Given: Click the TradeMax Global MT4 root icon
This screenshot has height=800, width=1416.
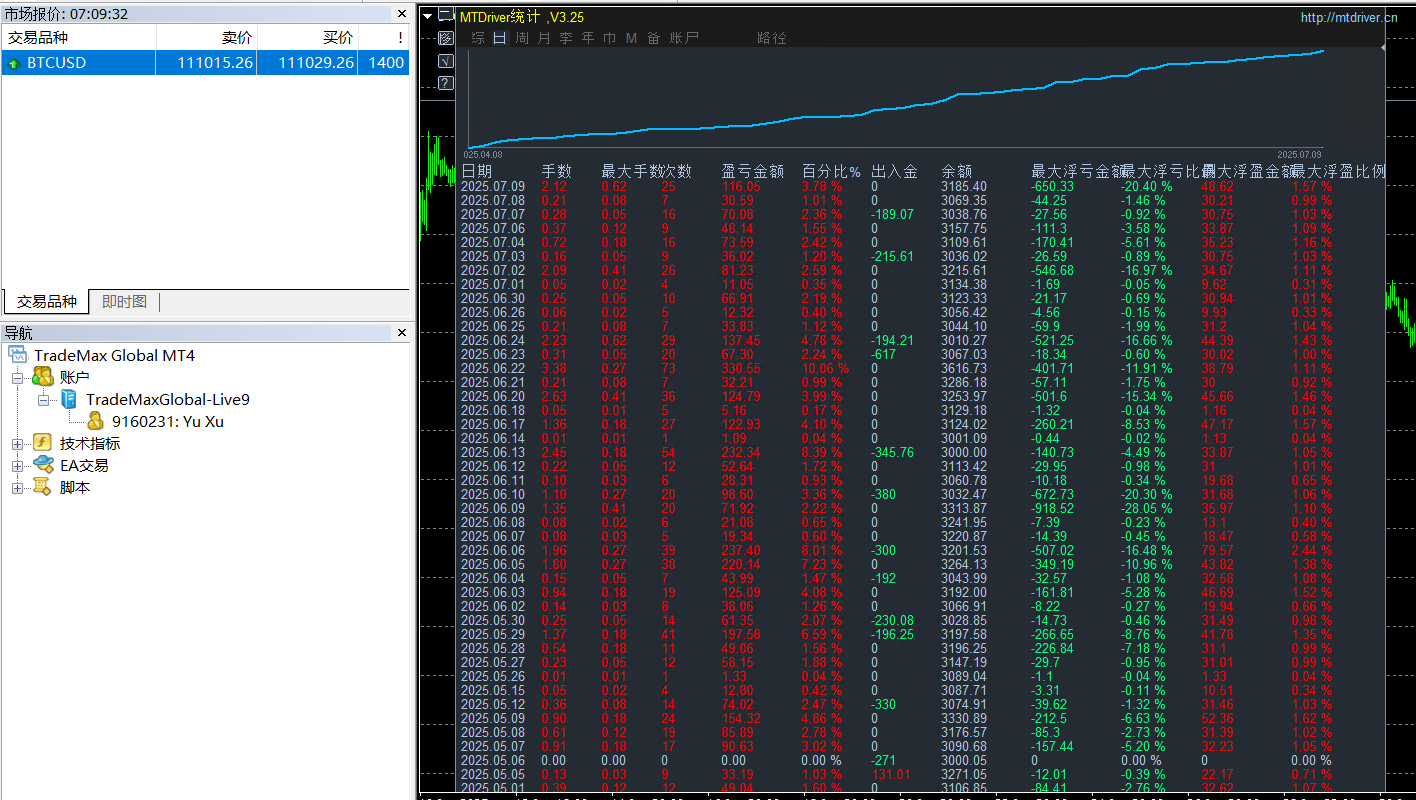Looking at the screenshot, I should click(x=19, y=355).
